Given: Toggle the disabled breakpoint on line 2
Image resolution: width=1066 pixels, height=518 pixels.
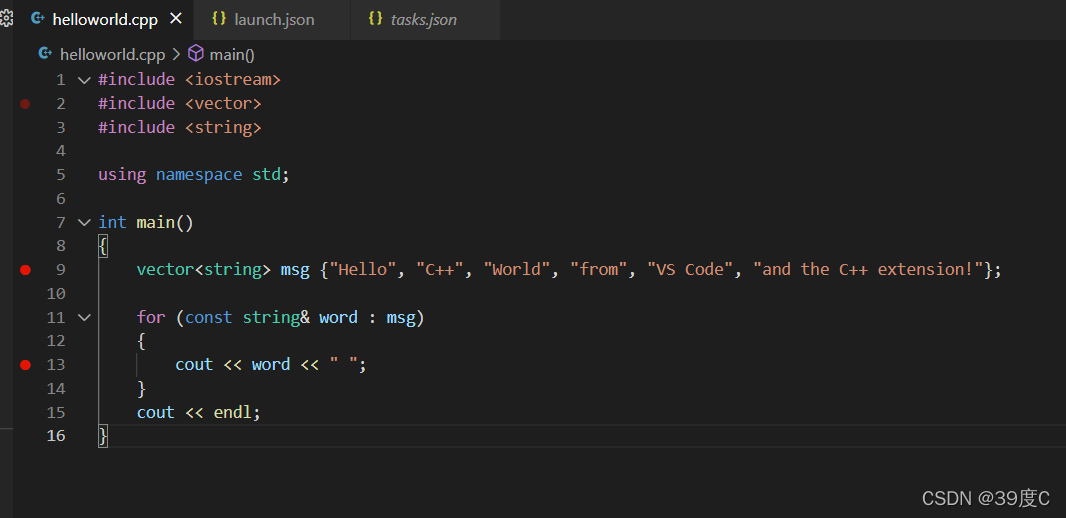Looking at the screenshot, I should point(25,104).
